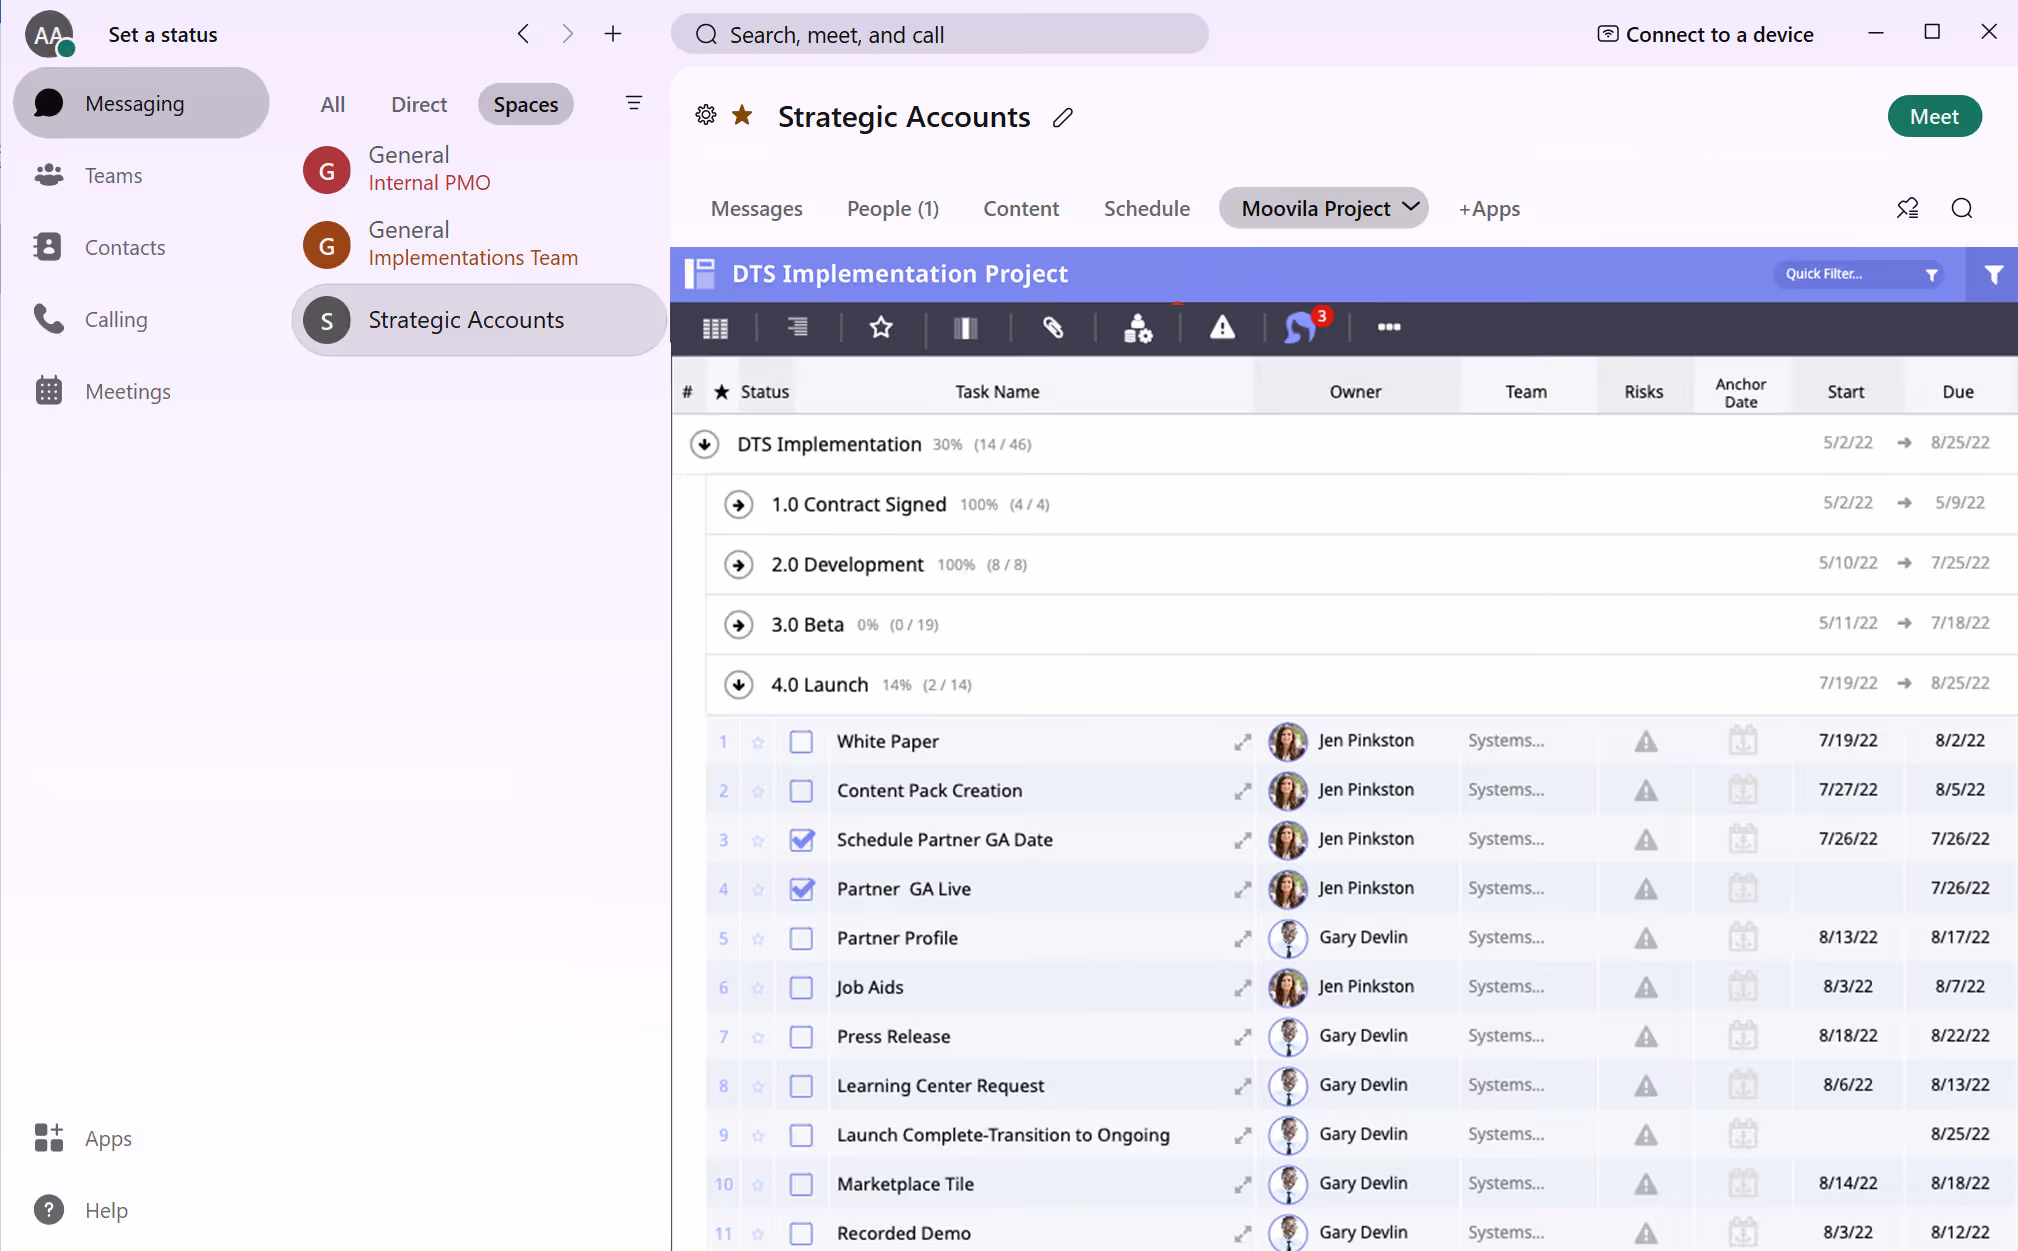The height and width of the screenshot is (1251, 2018).
Task: Check the Partner Profile checkbox
Action: 801,938
